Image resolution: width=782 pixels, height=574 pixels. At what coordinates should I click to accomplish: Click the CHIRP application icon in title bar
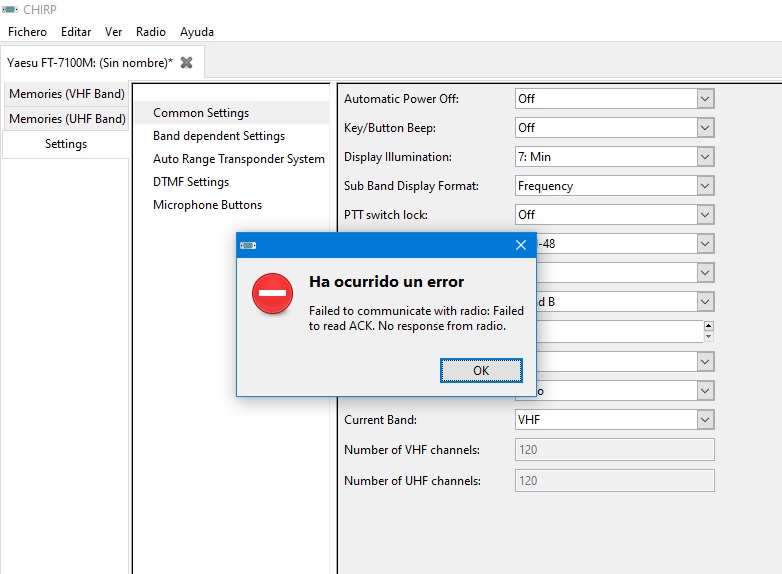9,9
